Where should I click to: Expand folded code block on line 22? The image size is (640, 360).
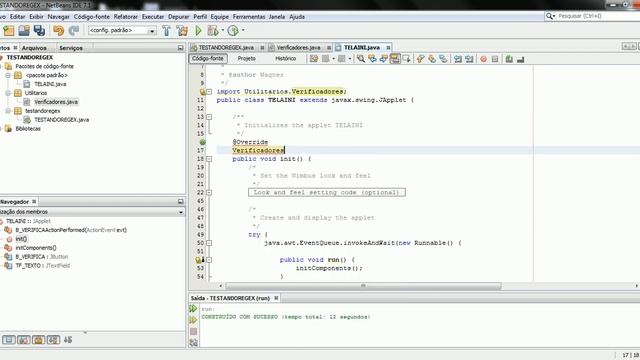[x=209, y=193]
